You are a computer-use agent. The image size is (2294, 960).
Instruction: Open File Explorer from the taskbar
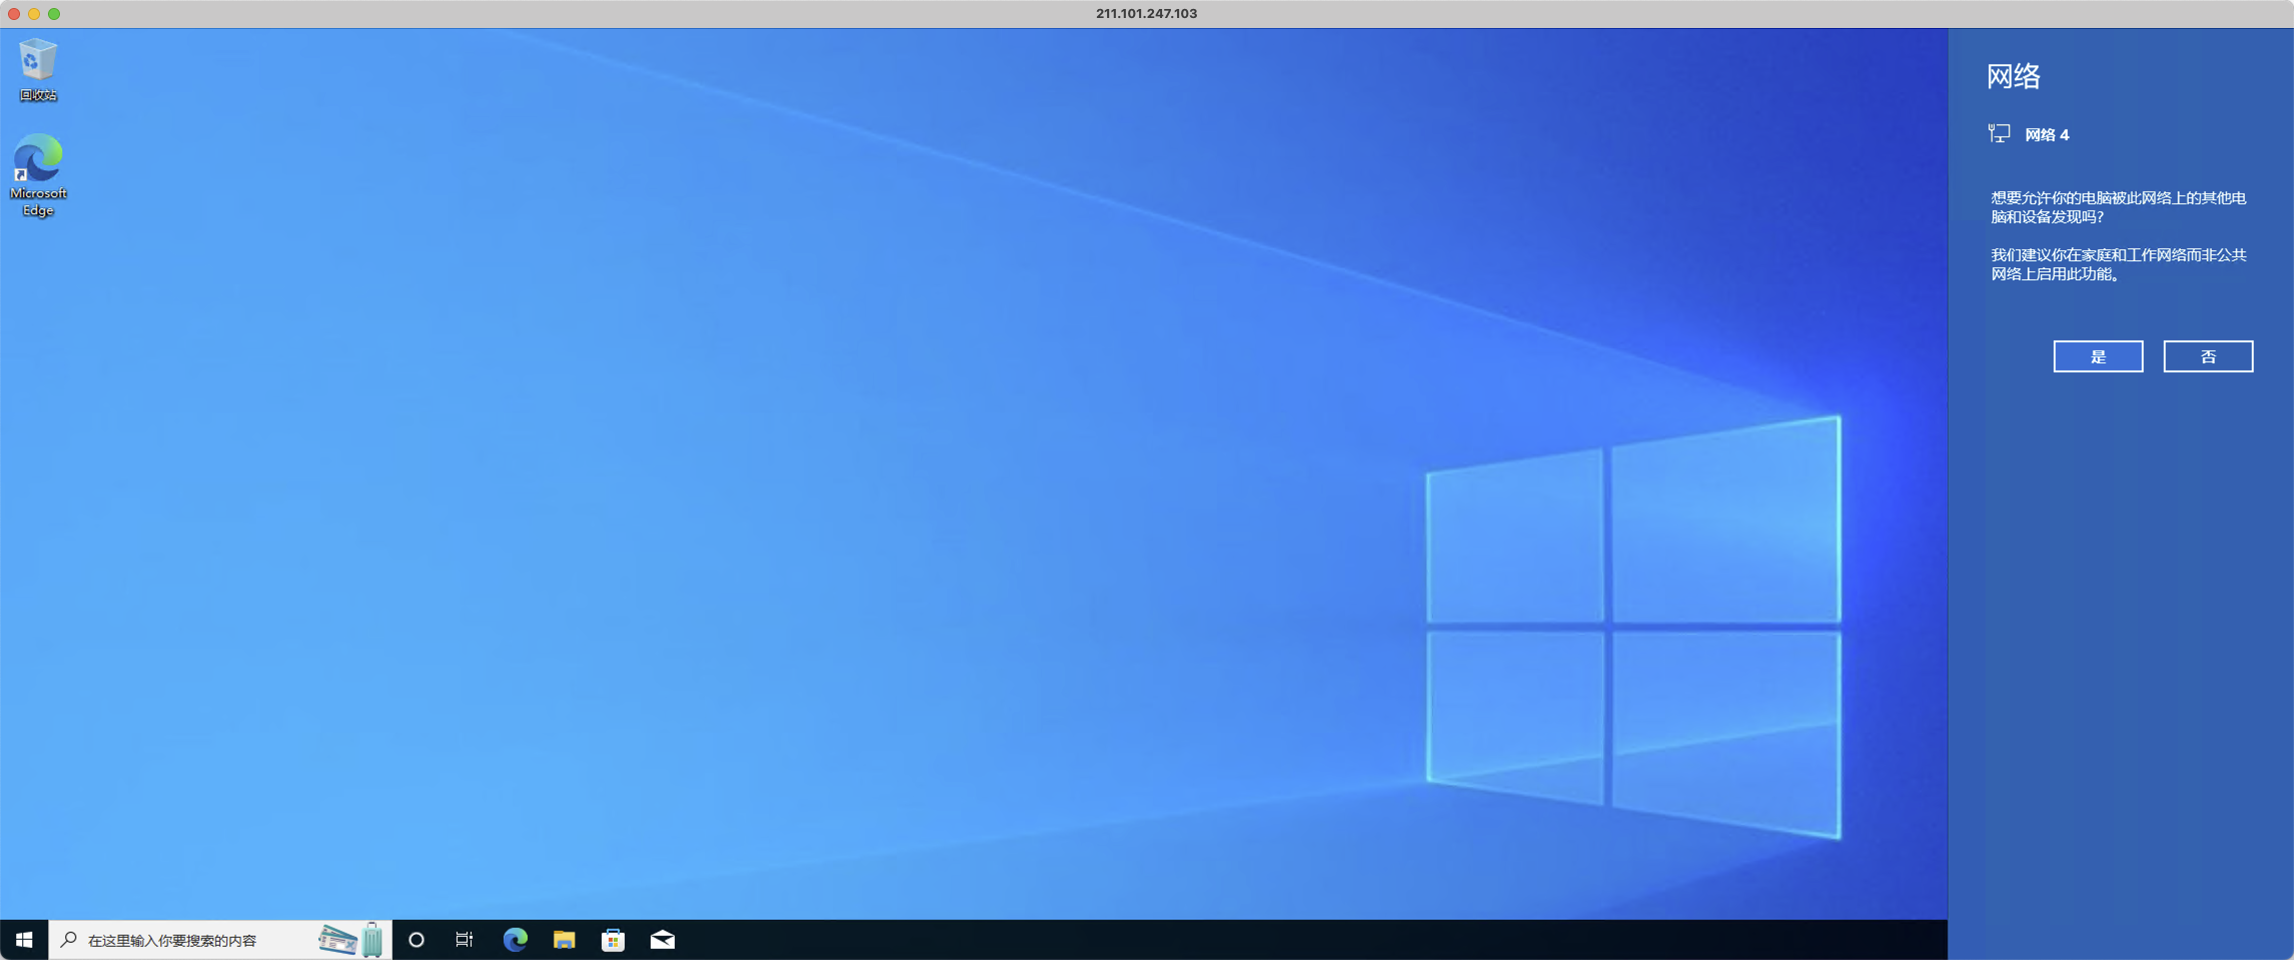pos(564,940)
